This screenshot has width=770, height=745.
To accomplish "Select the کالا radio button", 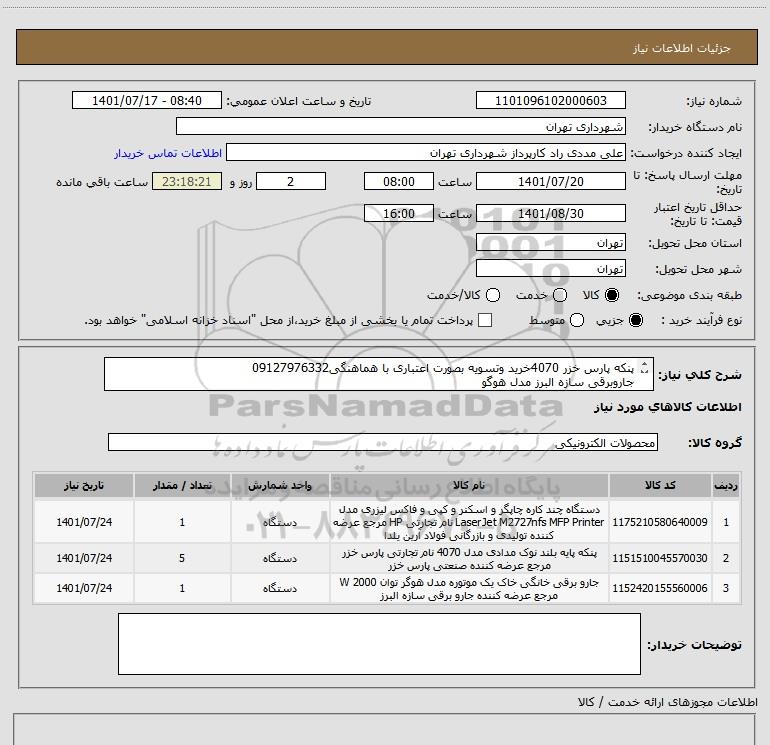I will click(x=612, y=295).
